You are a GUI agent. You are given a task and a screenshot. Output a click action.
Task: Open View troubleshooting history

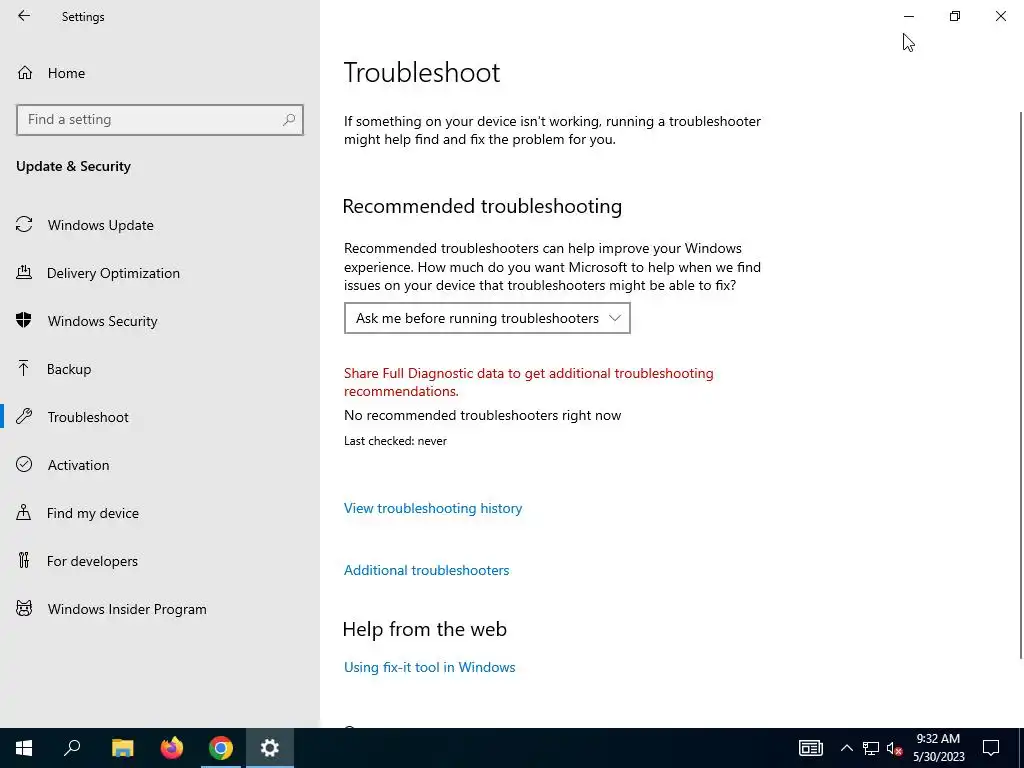pos(433,508)
